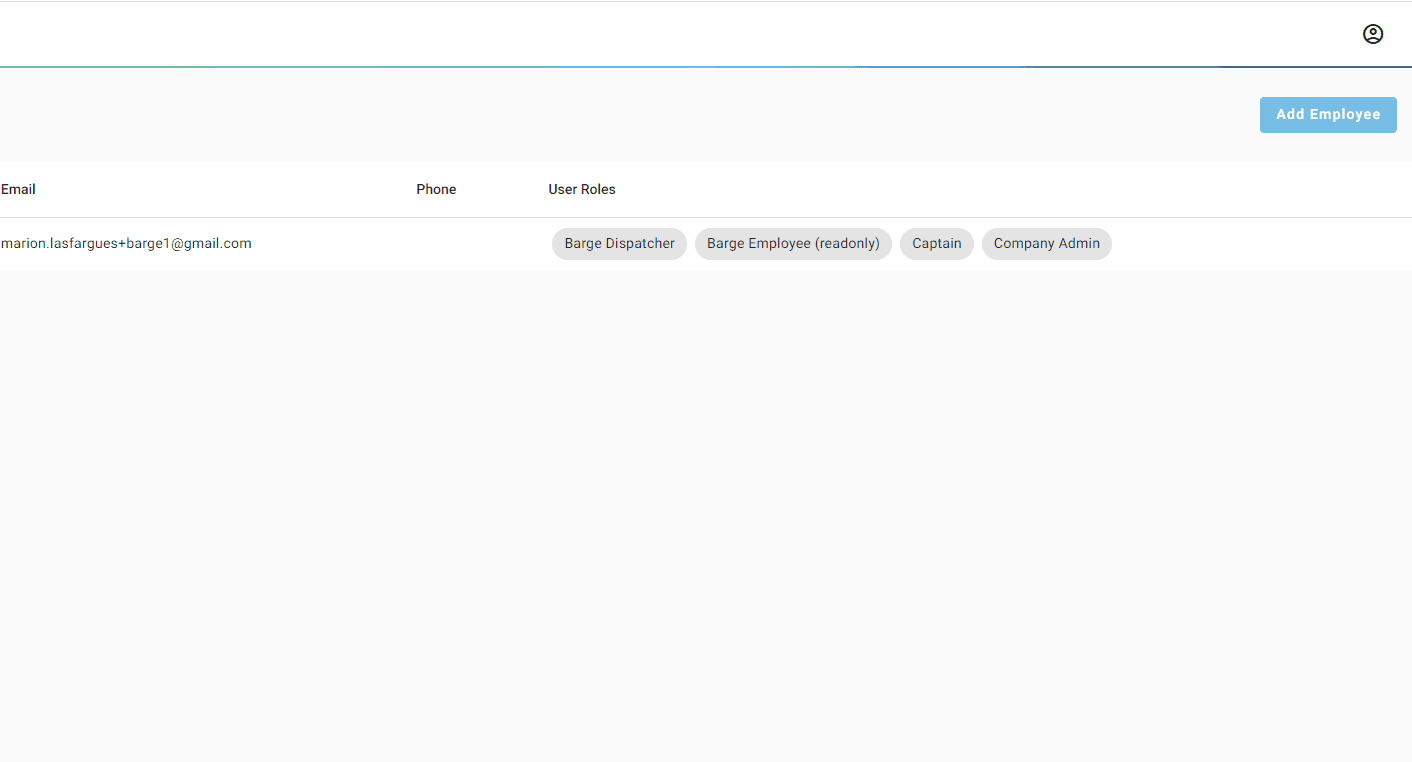Click the Email column header
The width and height of the screenshot is (1412, 762).
click(x=18, y=189)
